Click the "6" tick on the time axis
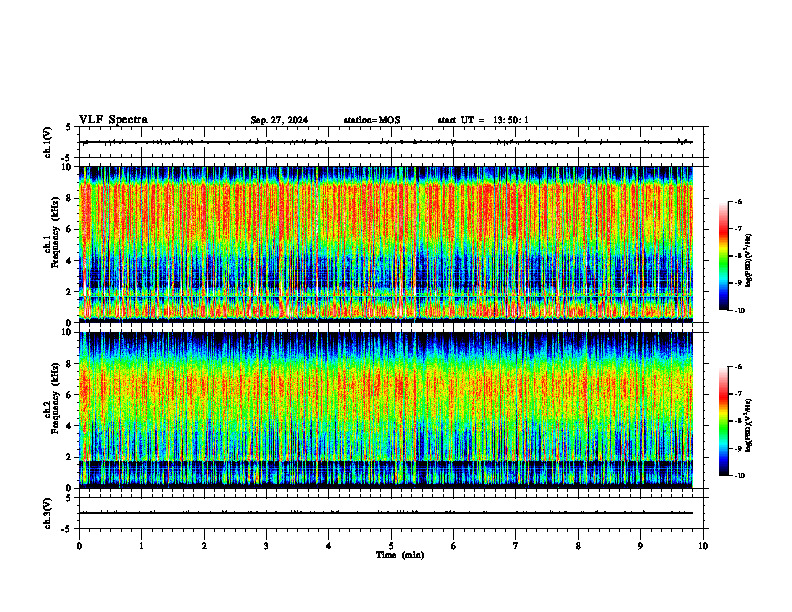 click(454, 546)
